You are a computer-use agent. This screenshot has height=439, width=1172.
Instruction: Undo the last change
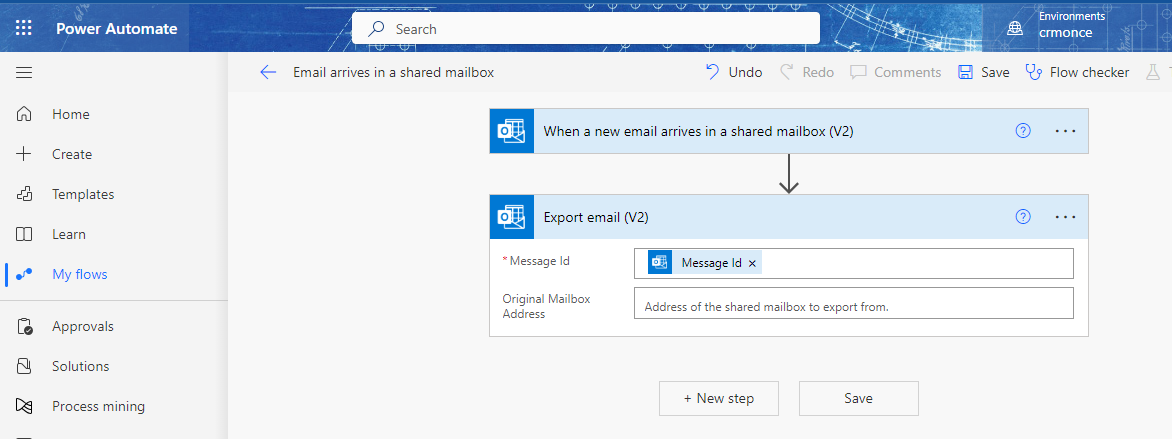point(734,73)
